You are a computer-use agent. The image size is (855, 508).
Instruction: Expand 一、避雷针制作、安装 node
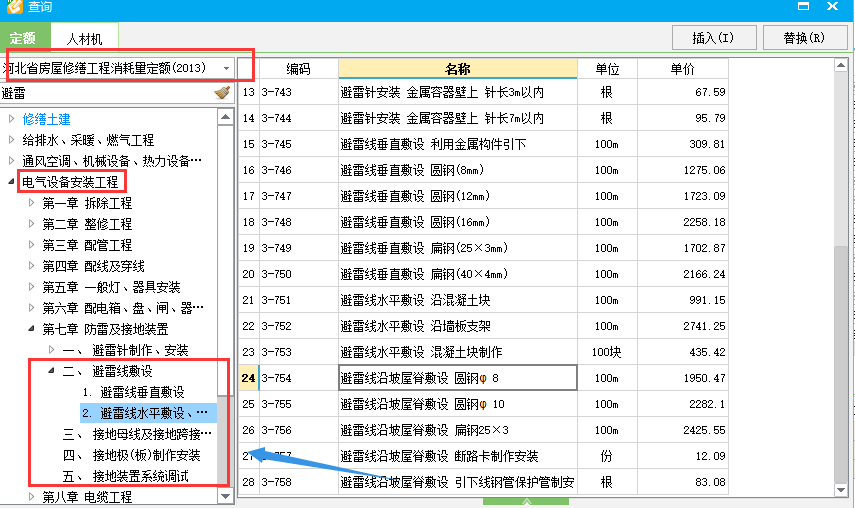coord(52,349)
